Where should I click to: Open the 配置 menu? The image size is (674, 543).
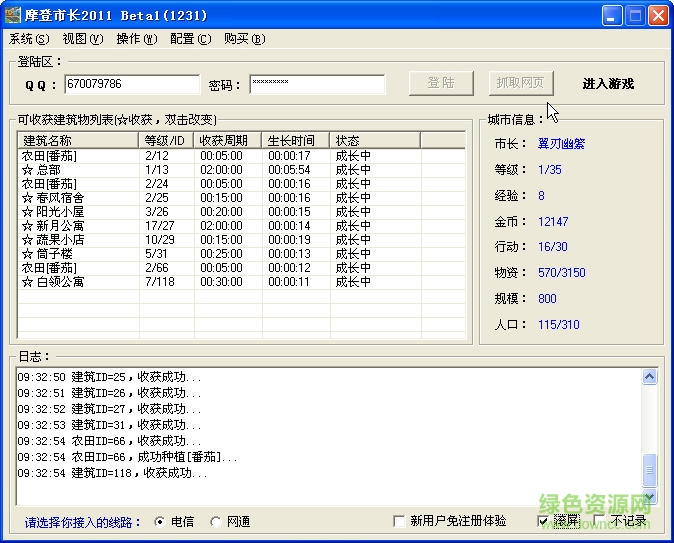tap(190, 39)
